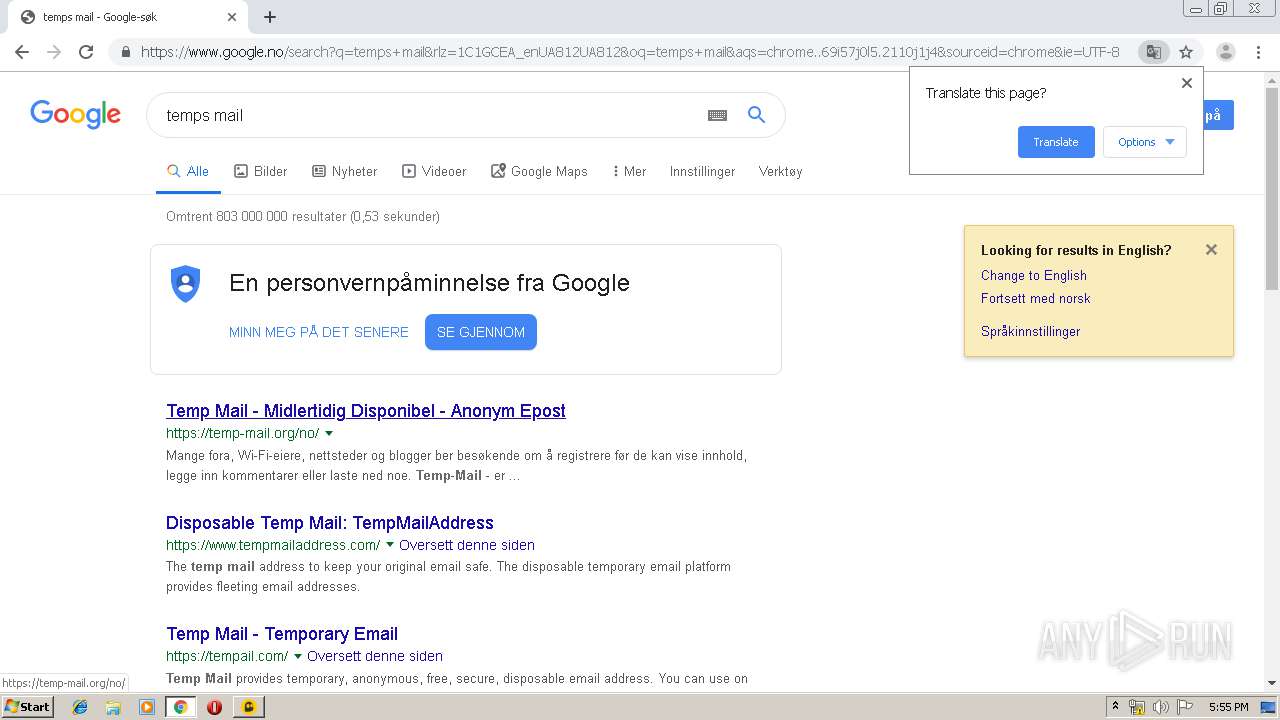1280x720 pixels.
Task: Bookmark this page with the star icon
Action: (x=1186, y=52)
